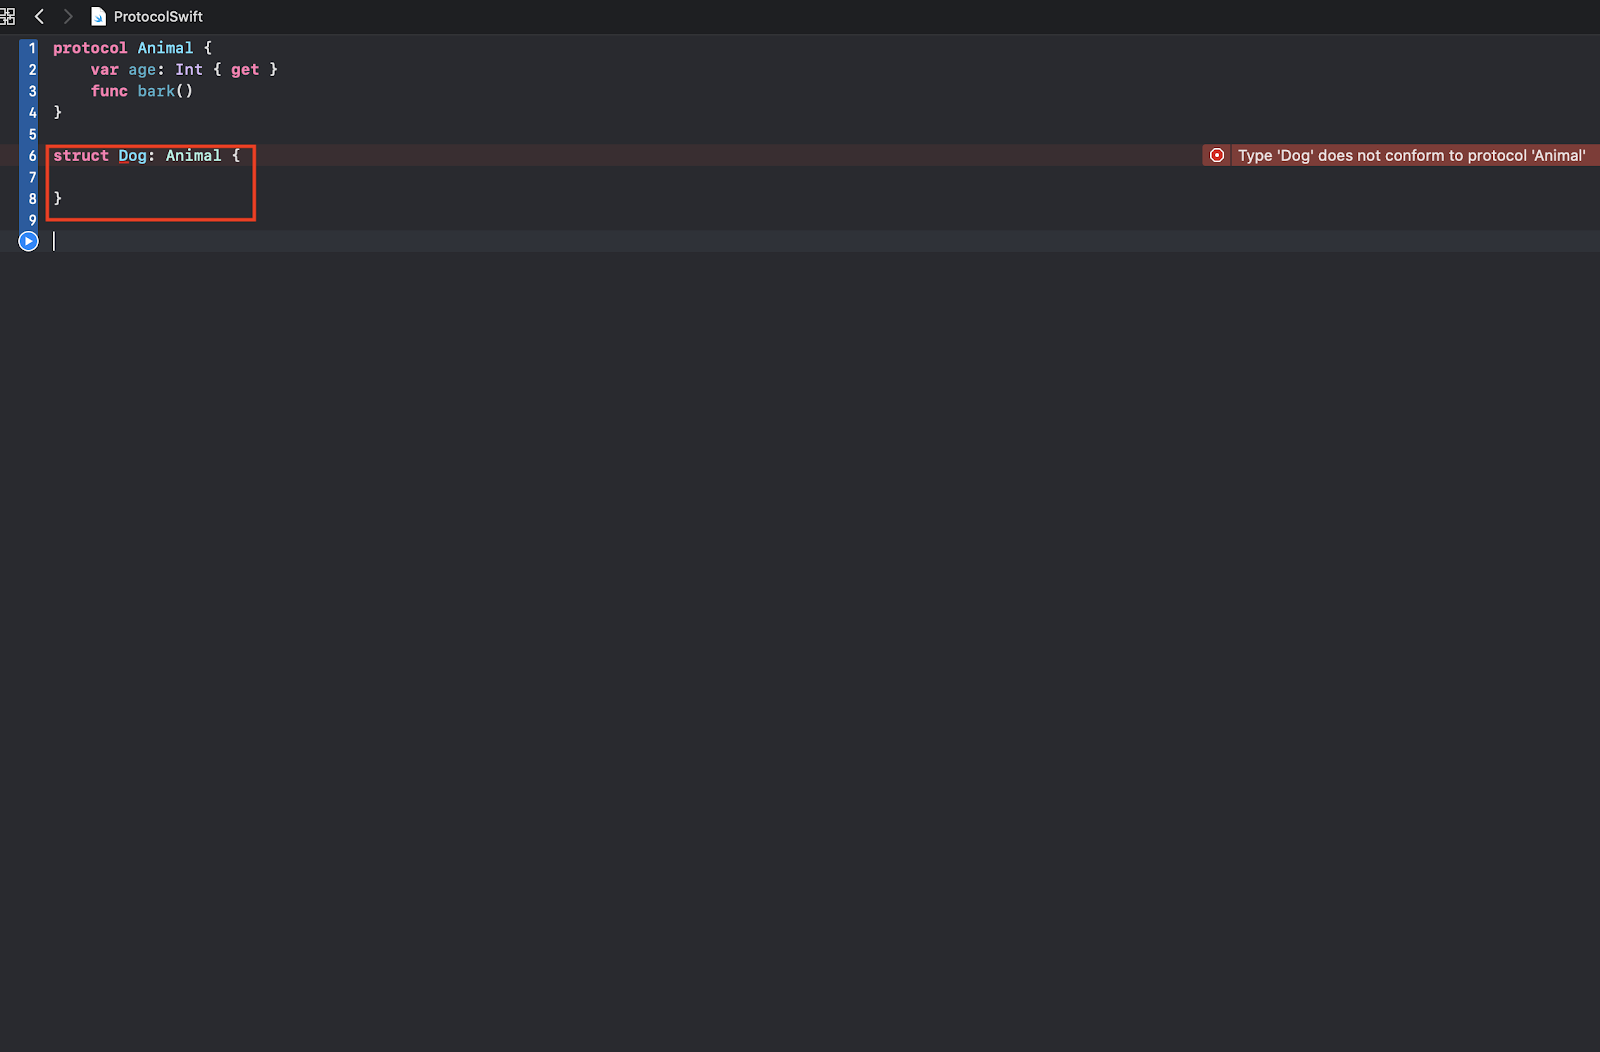Place cursor on empty line 7 inside struct
The width and height of the screenshot is (1600, 1052).
coord(150,177)
